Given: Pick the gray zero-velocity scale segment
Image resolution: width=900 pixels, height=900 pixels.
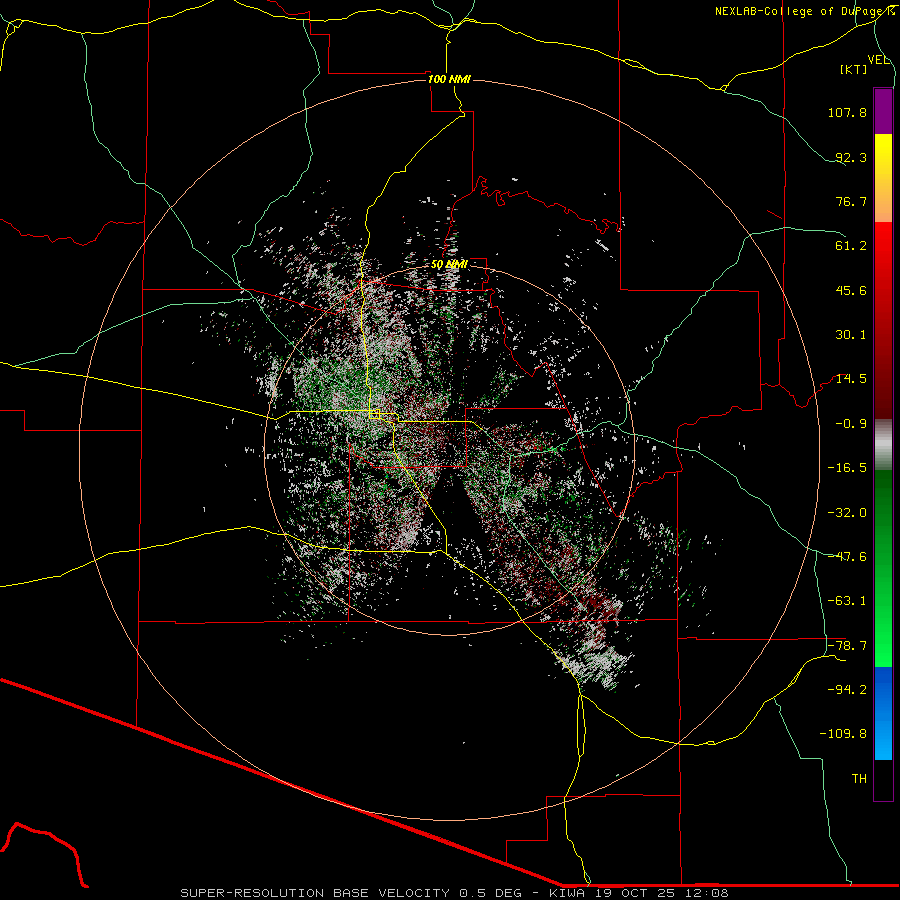Looking at the screenshot, I should point(883,444).
